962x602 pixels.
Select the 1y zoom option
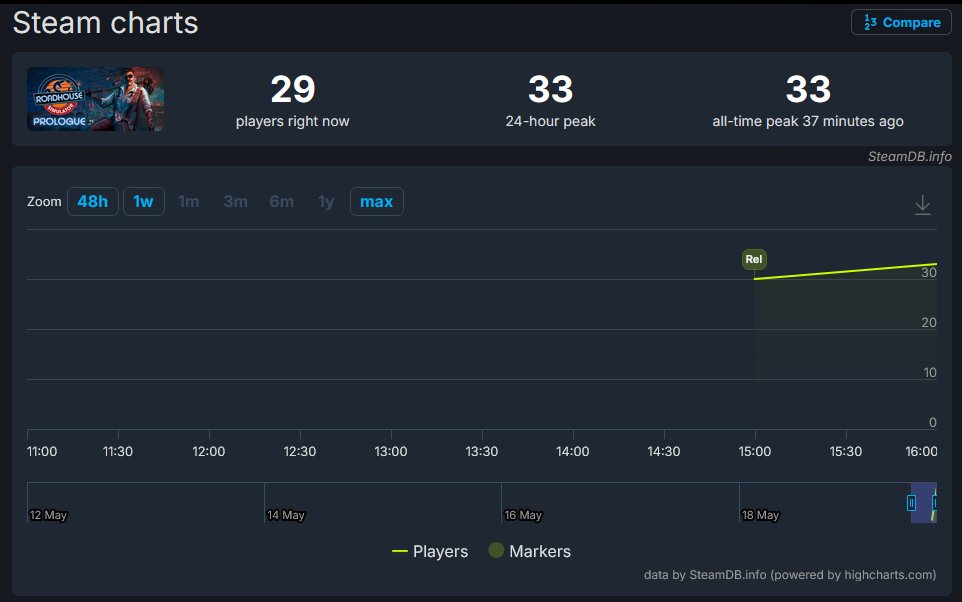coord(326,201)
